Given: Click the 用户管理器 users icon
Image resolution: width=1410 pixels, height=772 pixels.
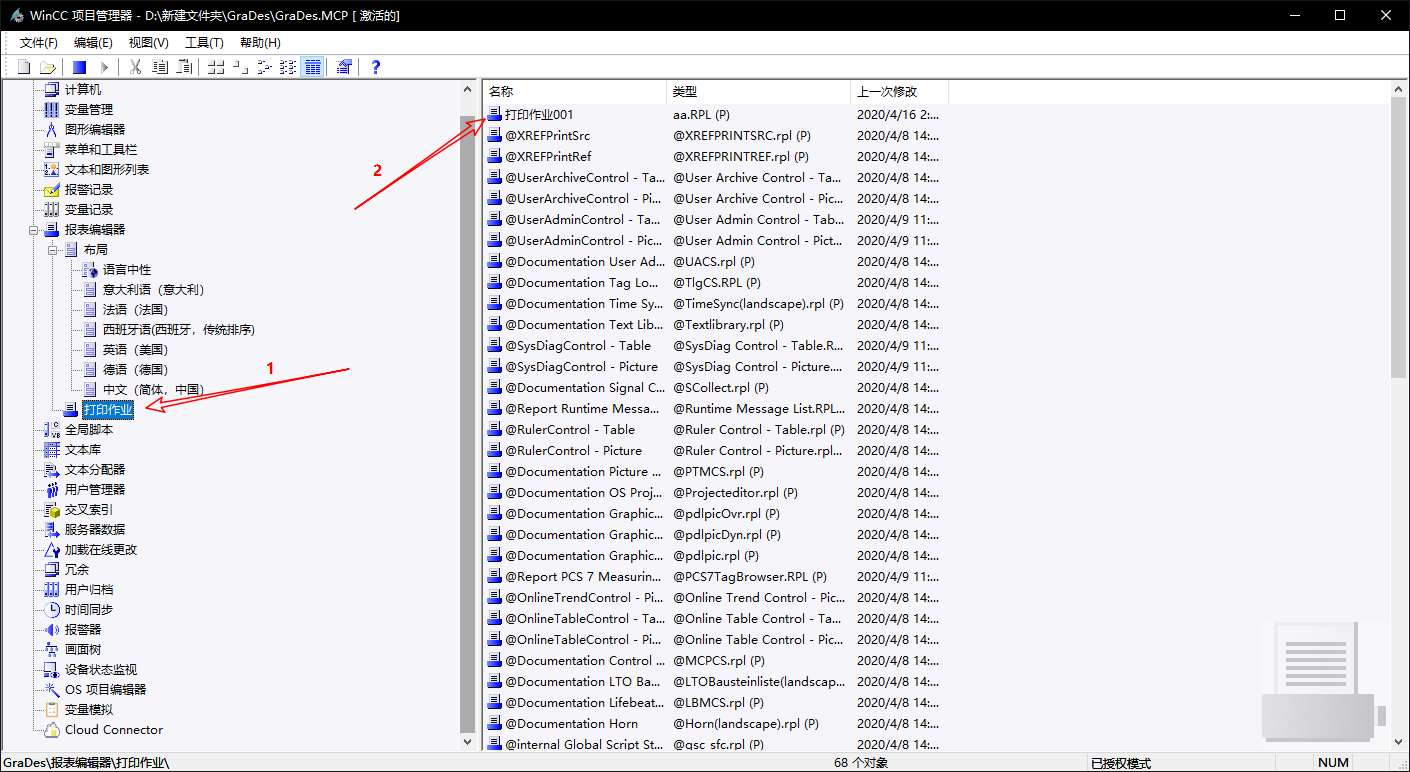Looking at the screenshot, I should (52, 490).
